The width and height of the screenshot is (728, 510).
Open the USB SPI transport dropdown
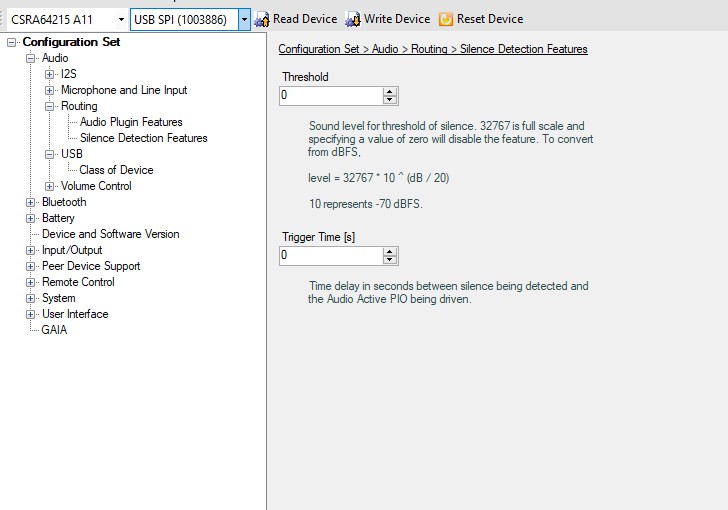244,19
